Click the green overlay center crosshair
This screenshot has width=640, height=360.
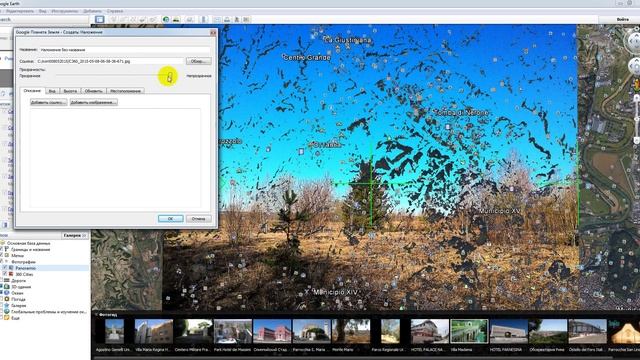pyautogui.click(x=371, y=183)
